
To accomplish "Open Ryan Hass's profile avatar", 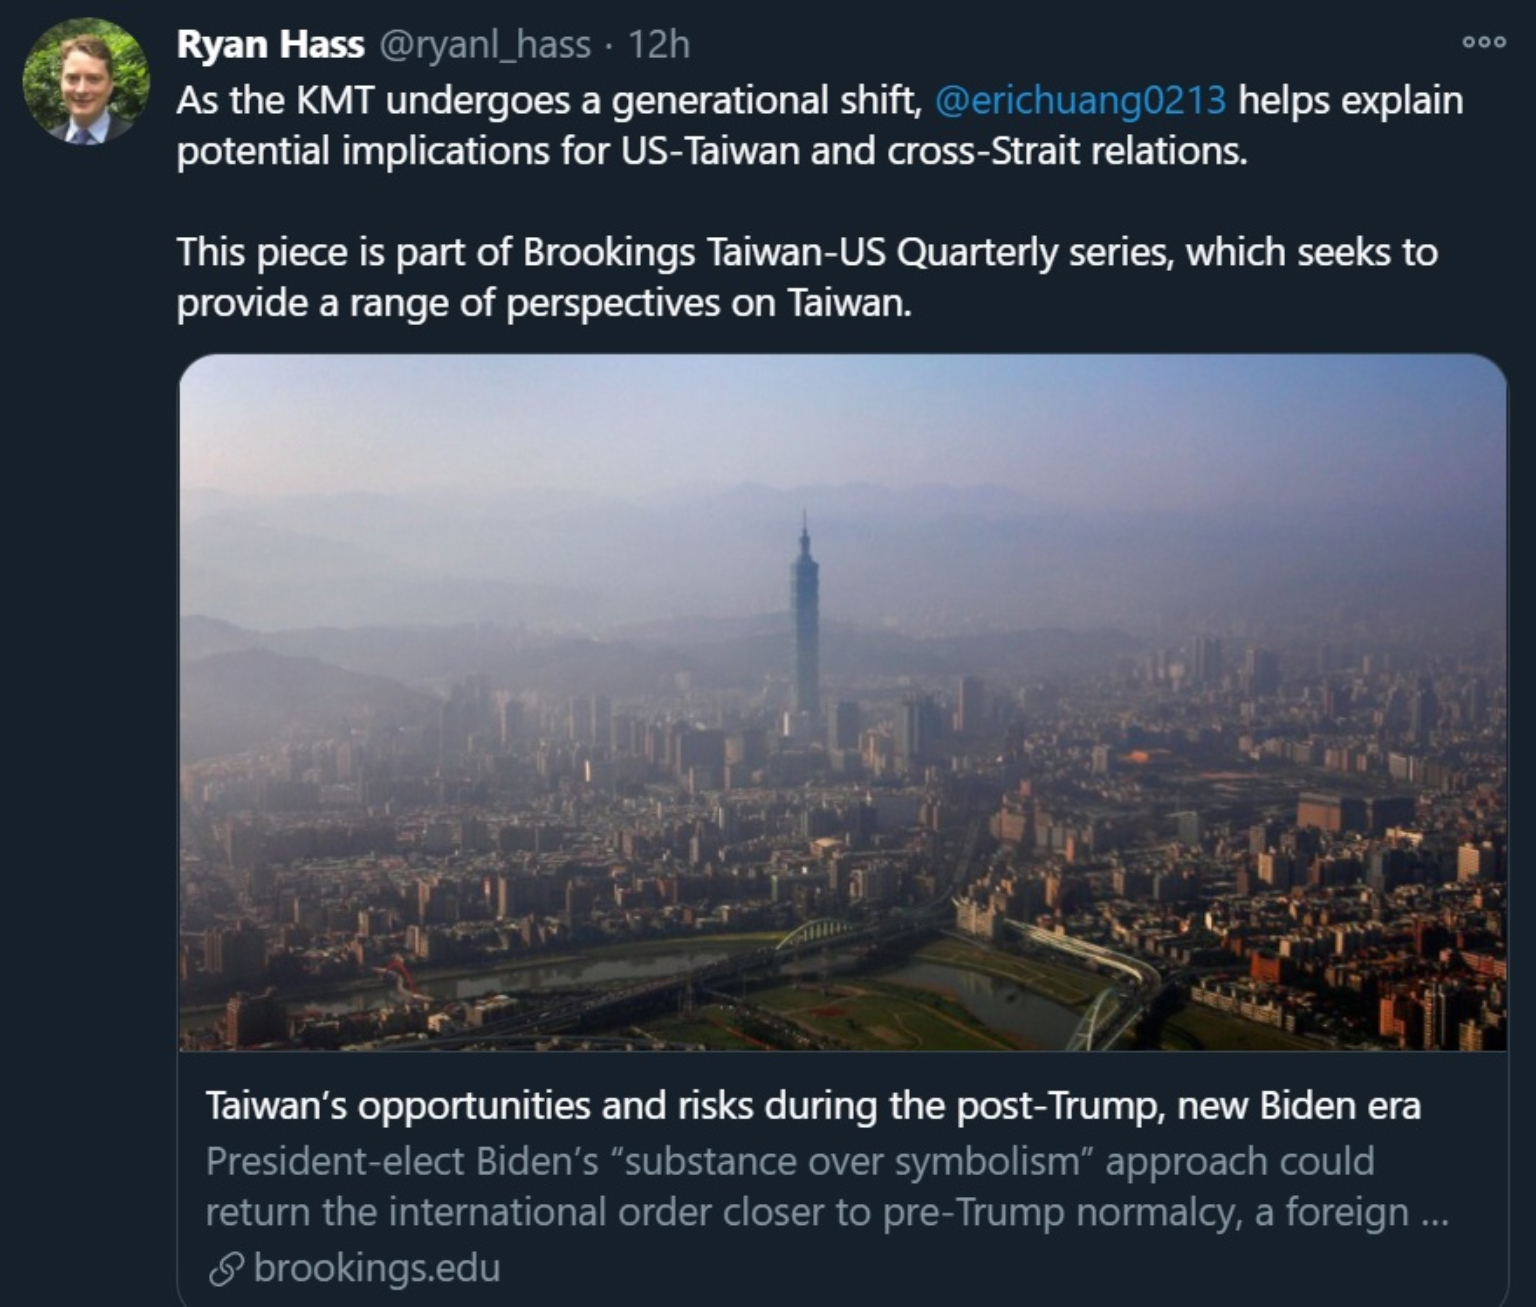I will [85, 81].
